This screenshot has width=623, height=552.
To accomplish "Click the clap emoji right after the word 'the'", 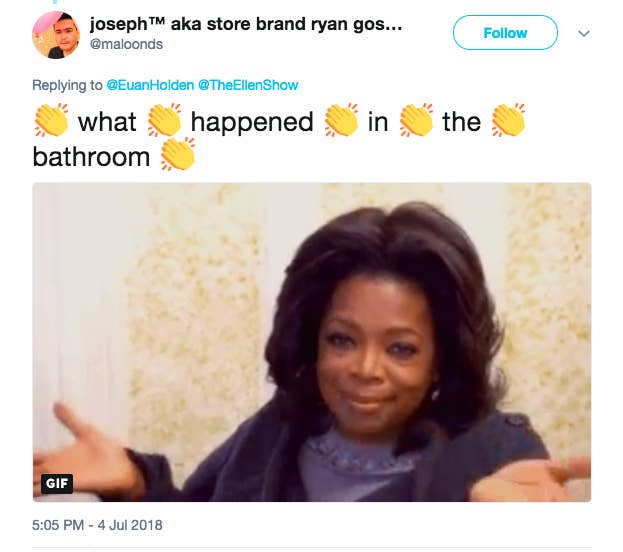I will (509, 120).
